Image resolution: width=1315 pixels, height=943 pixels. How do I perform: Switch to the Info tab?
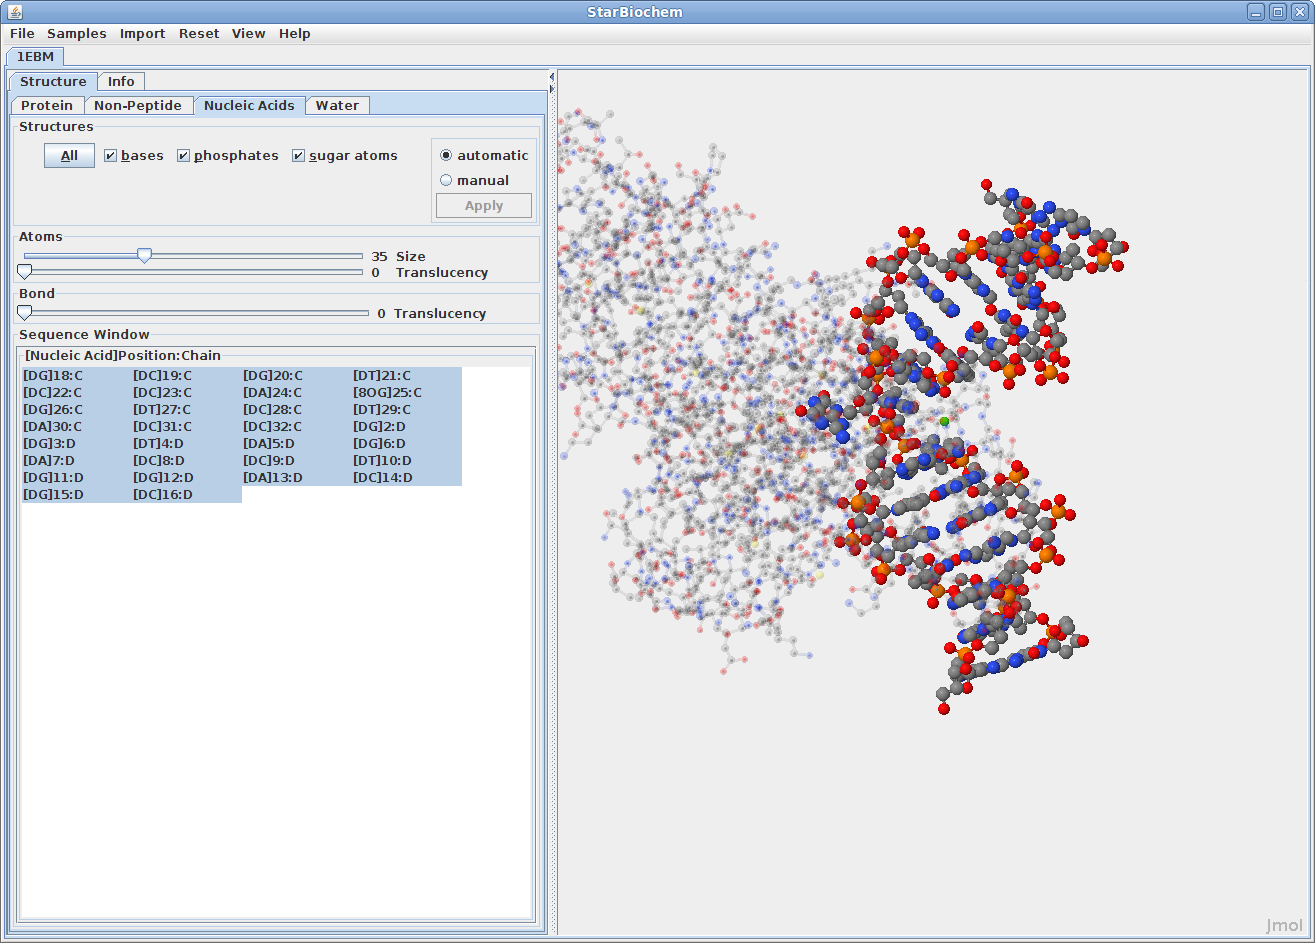(x=121, y=81)
